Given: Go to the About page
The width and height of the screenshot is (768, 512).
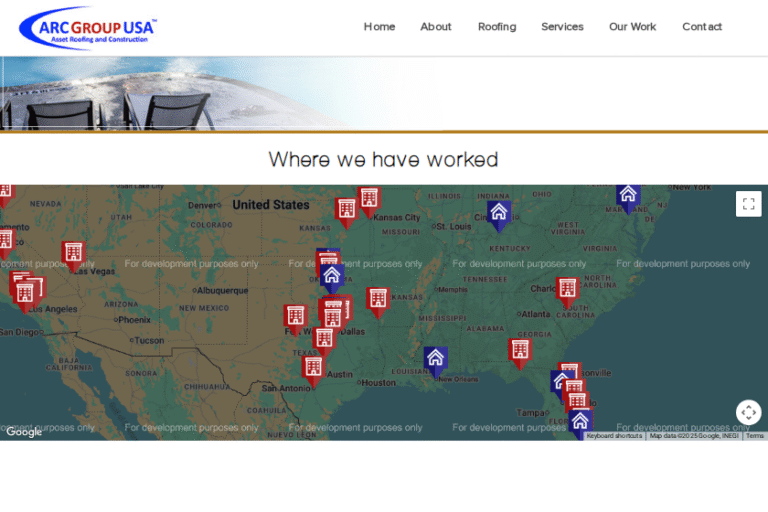Looking at the screenshot, I should tap(435, 27).
